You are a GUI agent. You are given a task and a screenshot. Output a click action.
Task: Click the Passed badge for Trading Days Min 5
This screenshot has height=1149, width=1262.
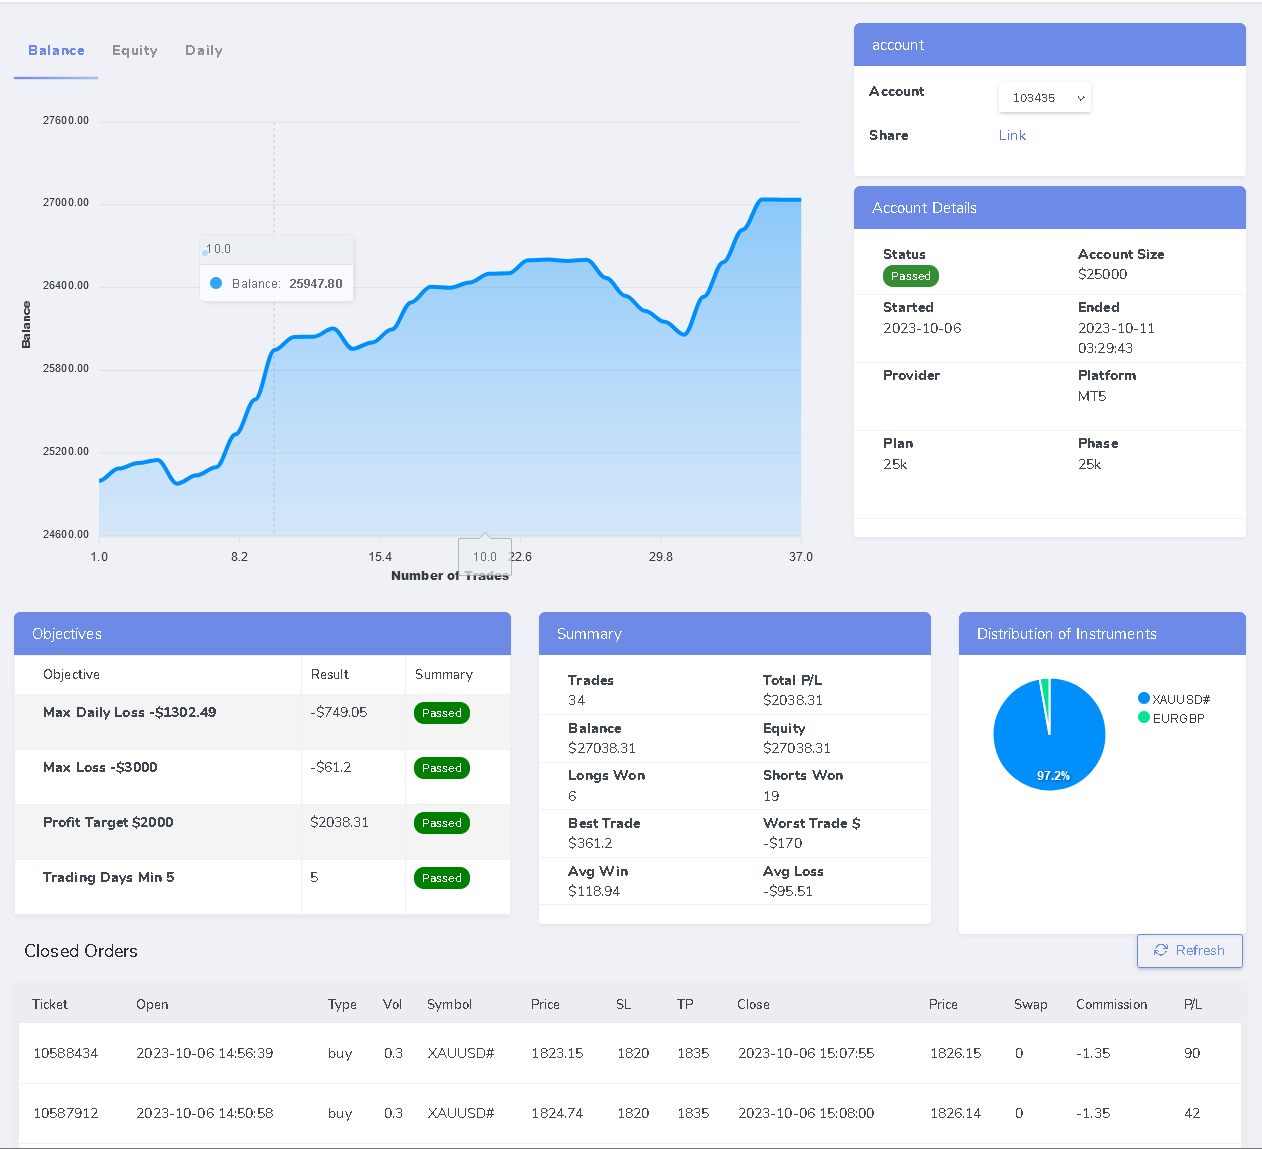(441, 878)
